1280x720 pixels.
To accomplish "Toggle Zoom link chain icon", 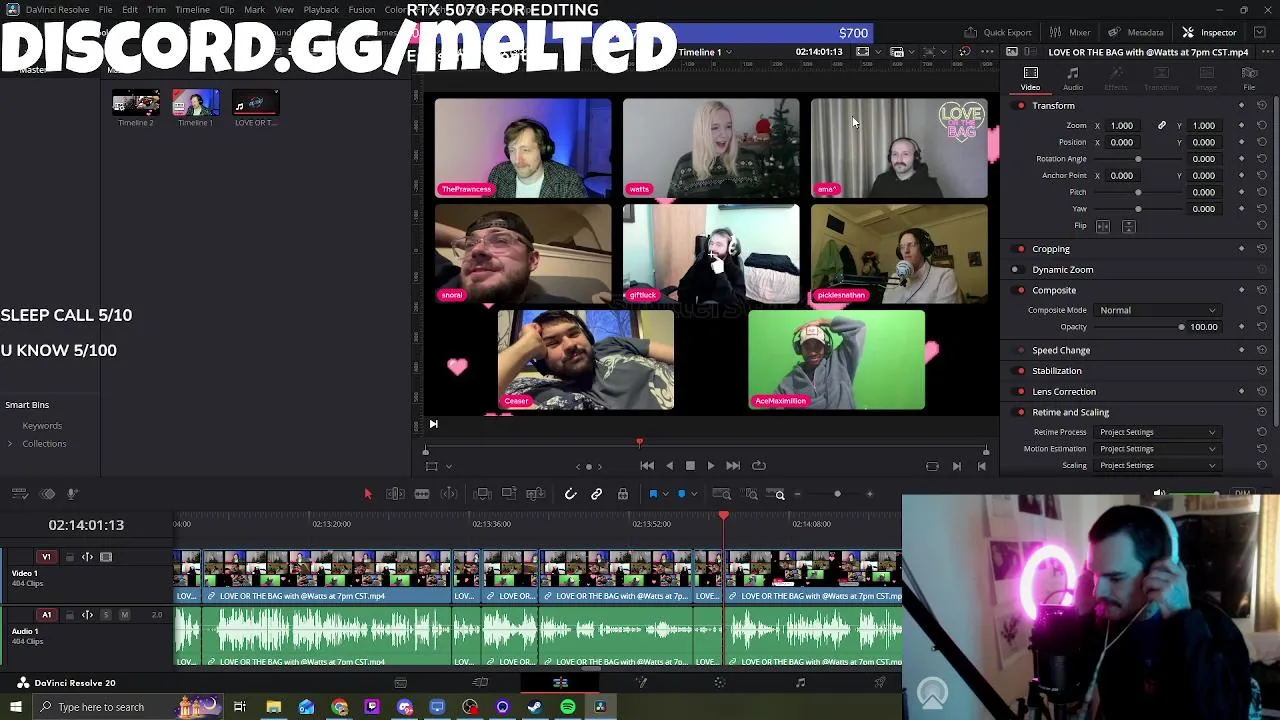I will [1162, 126].
